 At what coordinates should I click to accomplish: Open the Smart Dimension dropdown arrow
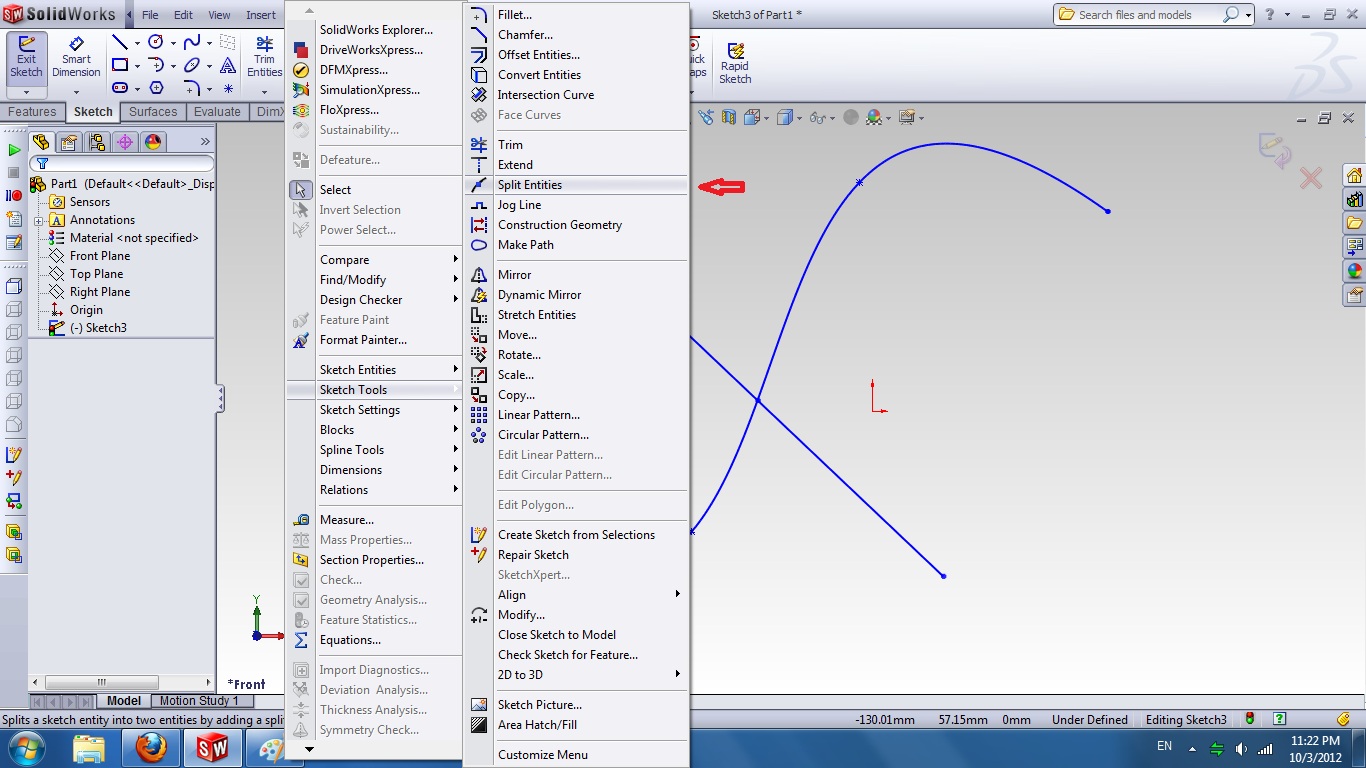tap(76, 92)
